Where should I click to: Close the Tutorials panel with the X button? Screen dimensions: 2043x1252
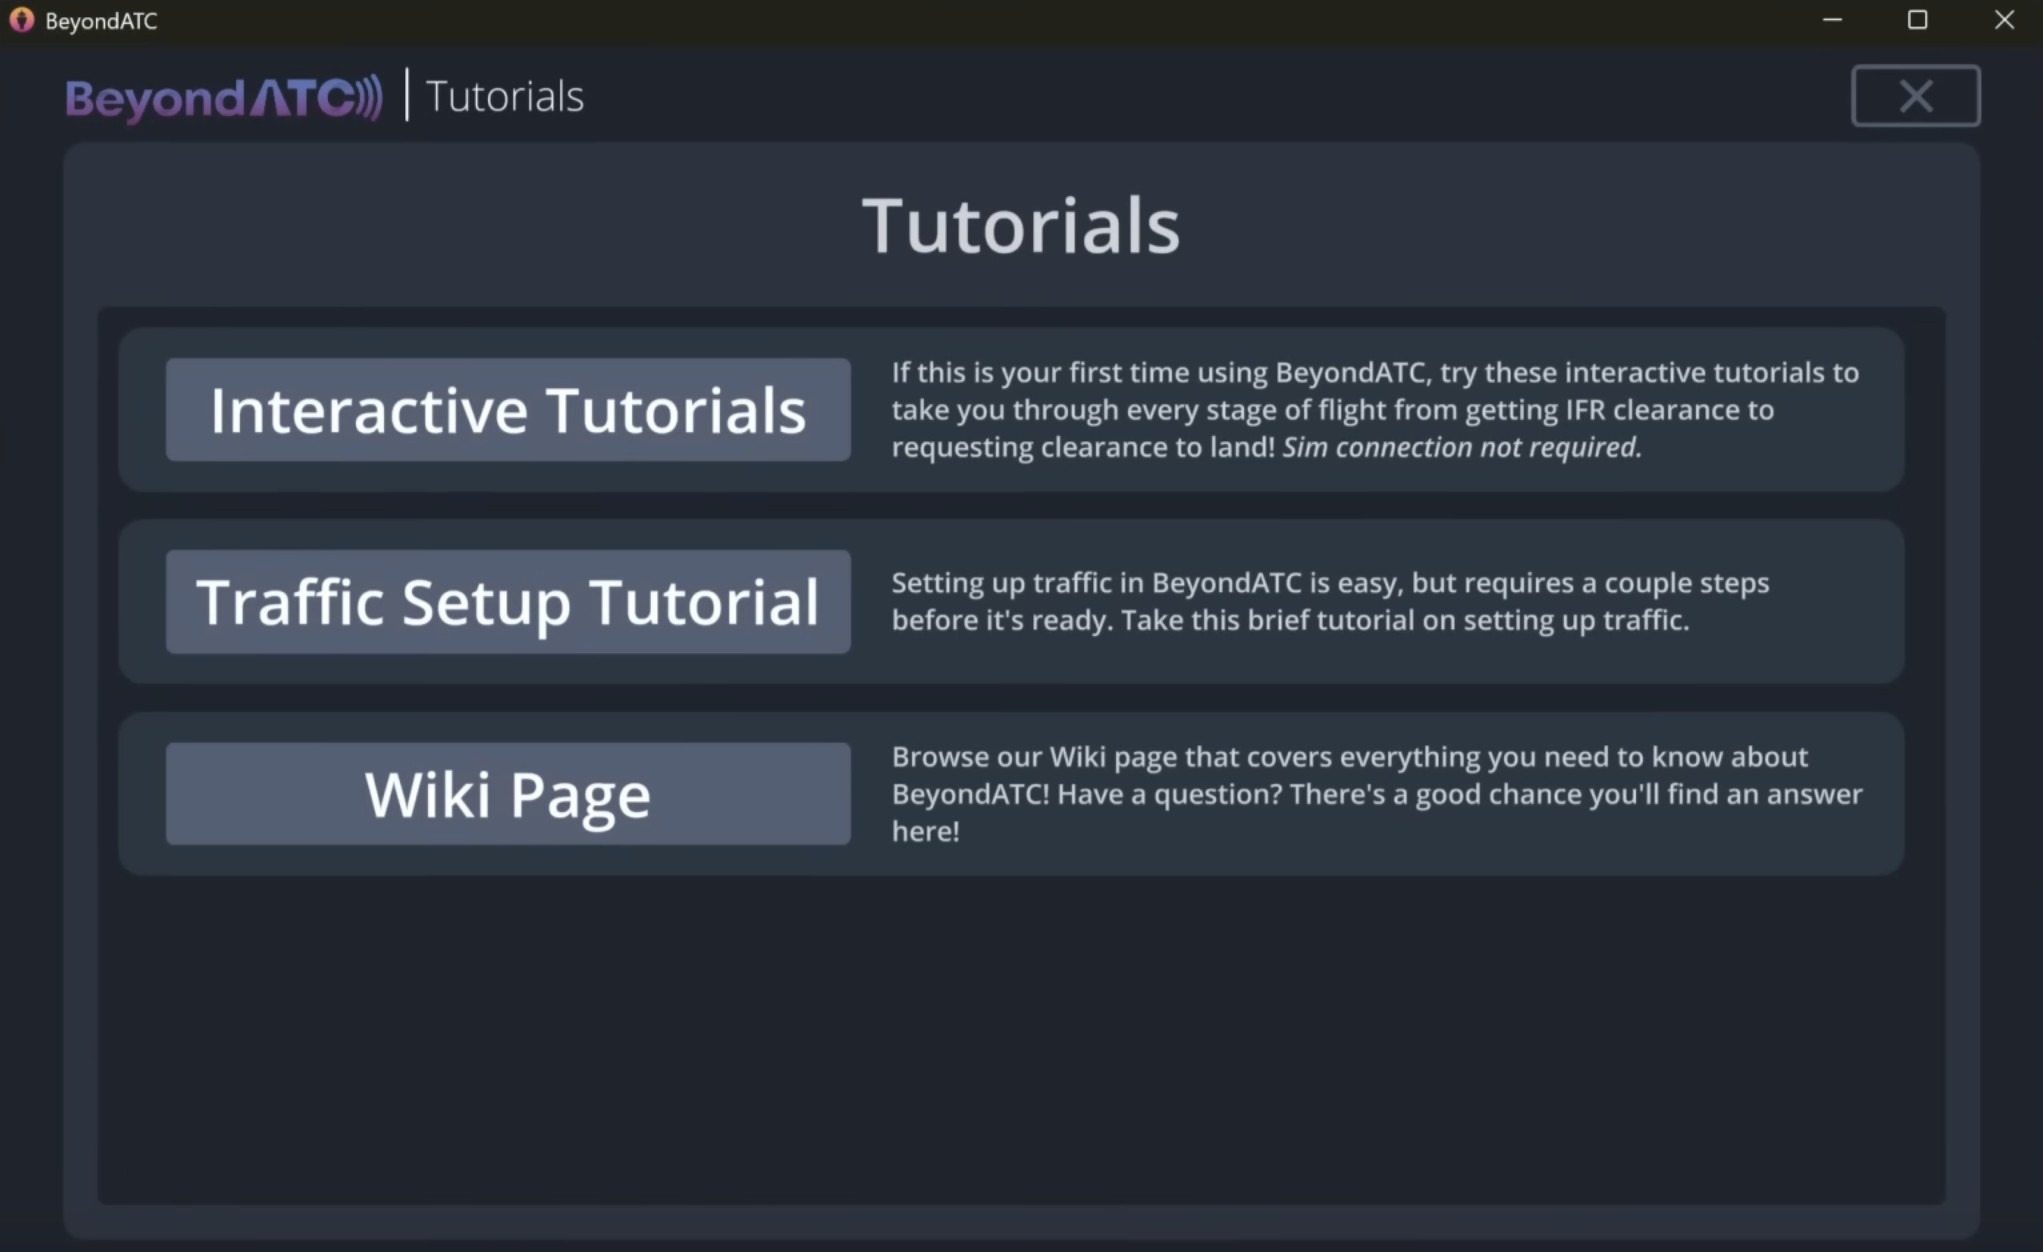tap(1915, 96)
